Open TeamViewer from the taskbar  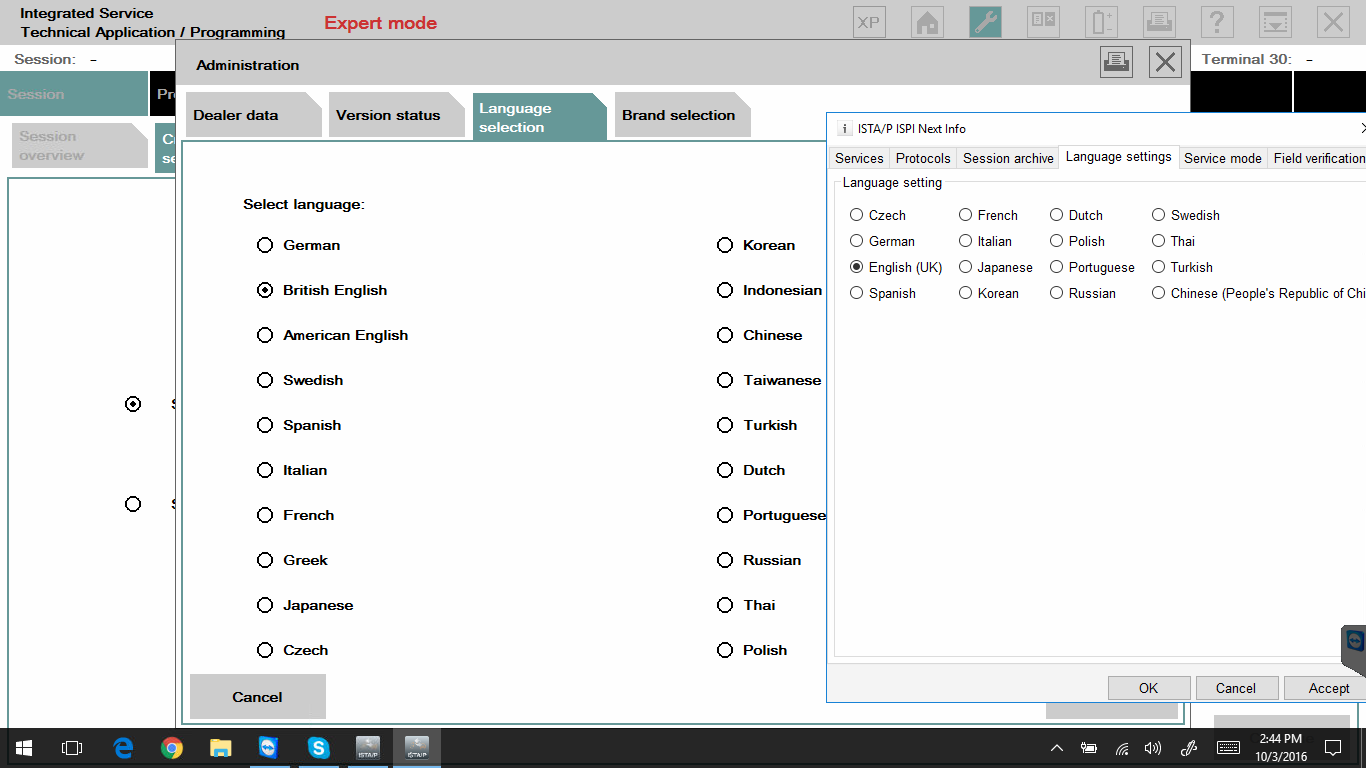[269, 748]
